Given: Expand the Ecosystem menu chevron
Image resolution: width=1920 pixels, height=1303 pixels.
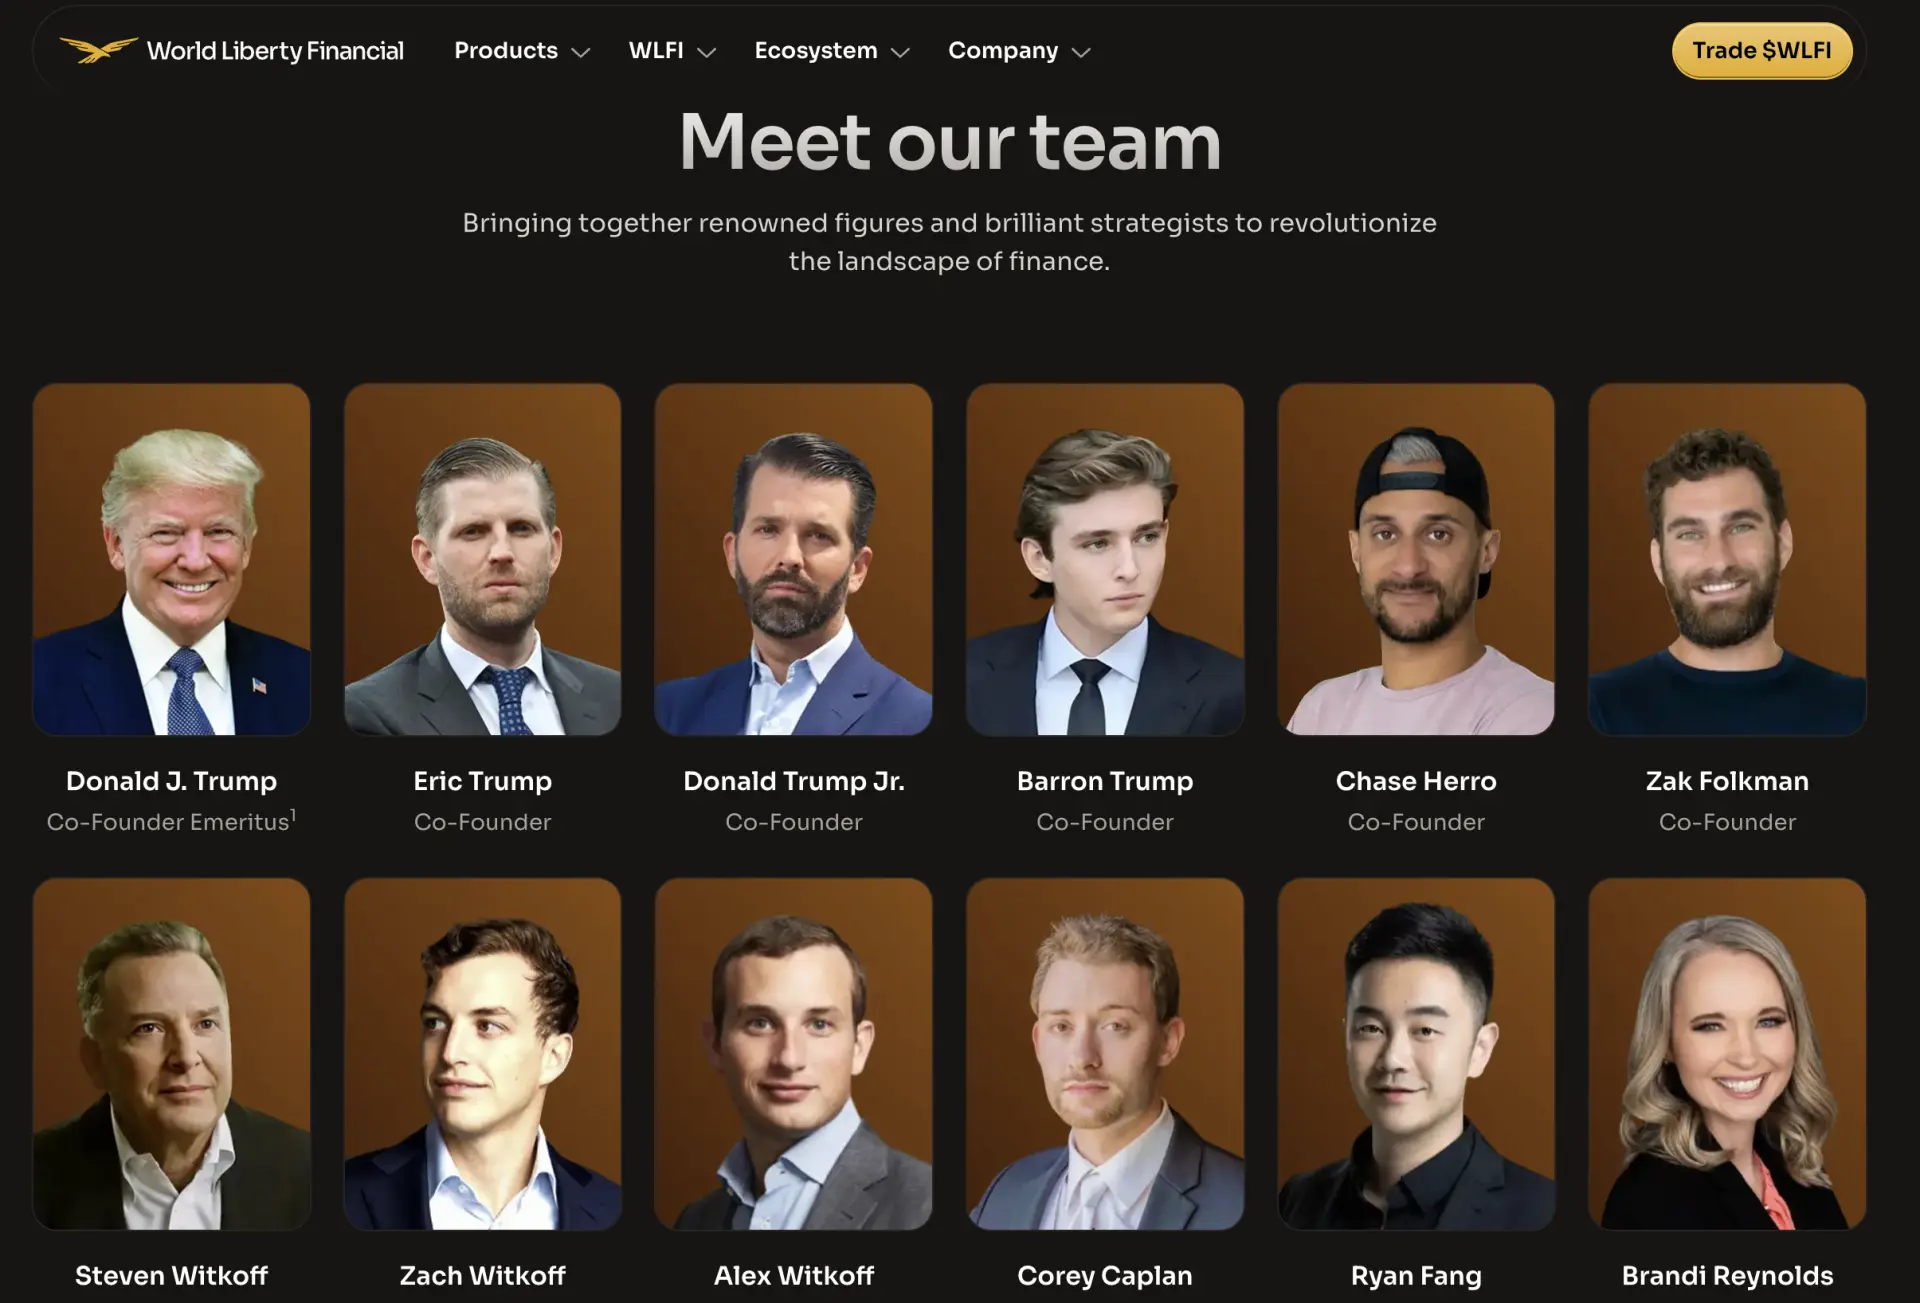Looking at the screenshot, I should point(900,52).
